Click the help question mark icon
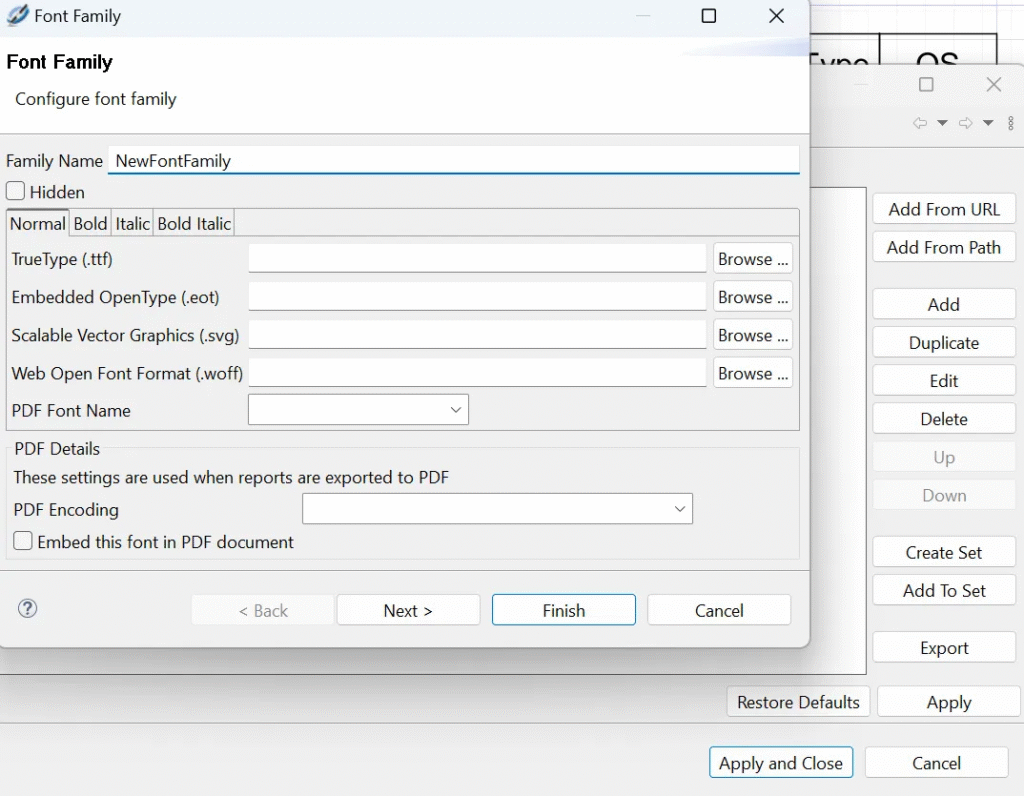This screenshot has width=1024, height=796. pyautogui.click(x=27, y=609)
